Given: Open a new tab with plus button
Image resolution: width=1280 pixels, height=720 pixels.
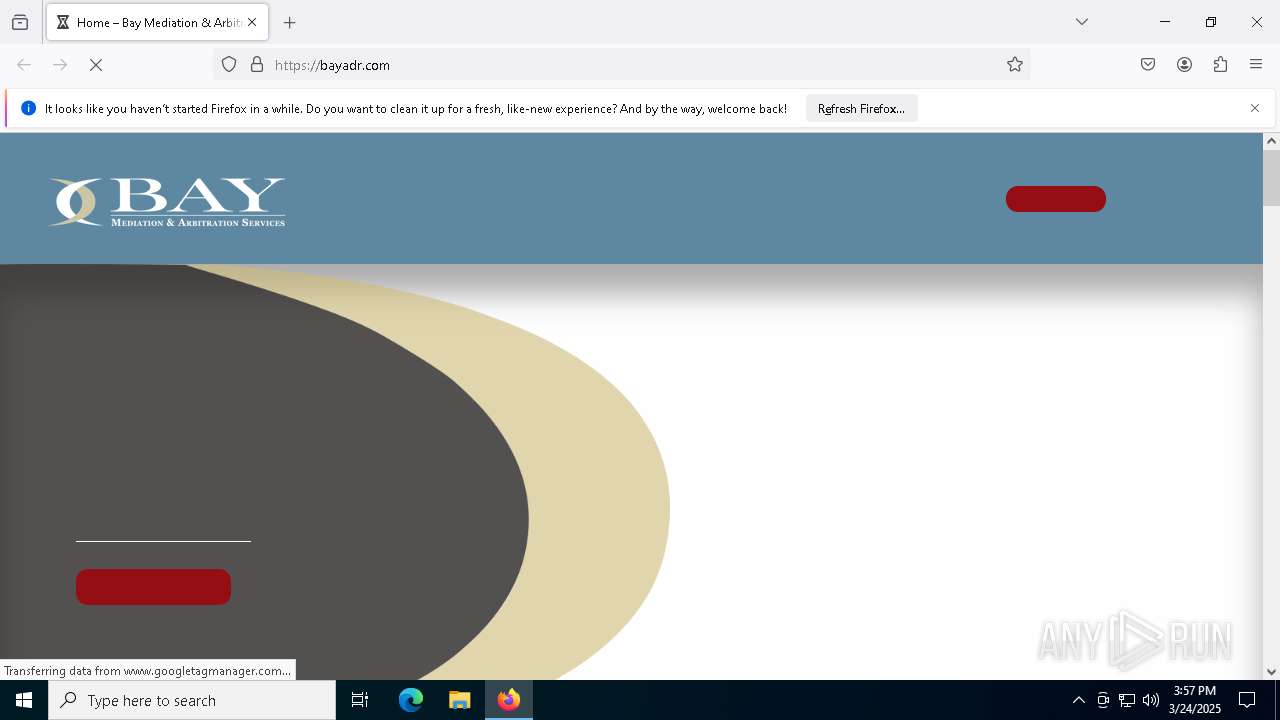Looking at the screenshot, I should tap(290, 22).
